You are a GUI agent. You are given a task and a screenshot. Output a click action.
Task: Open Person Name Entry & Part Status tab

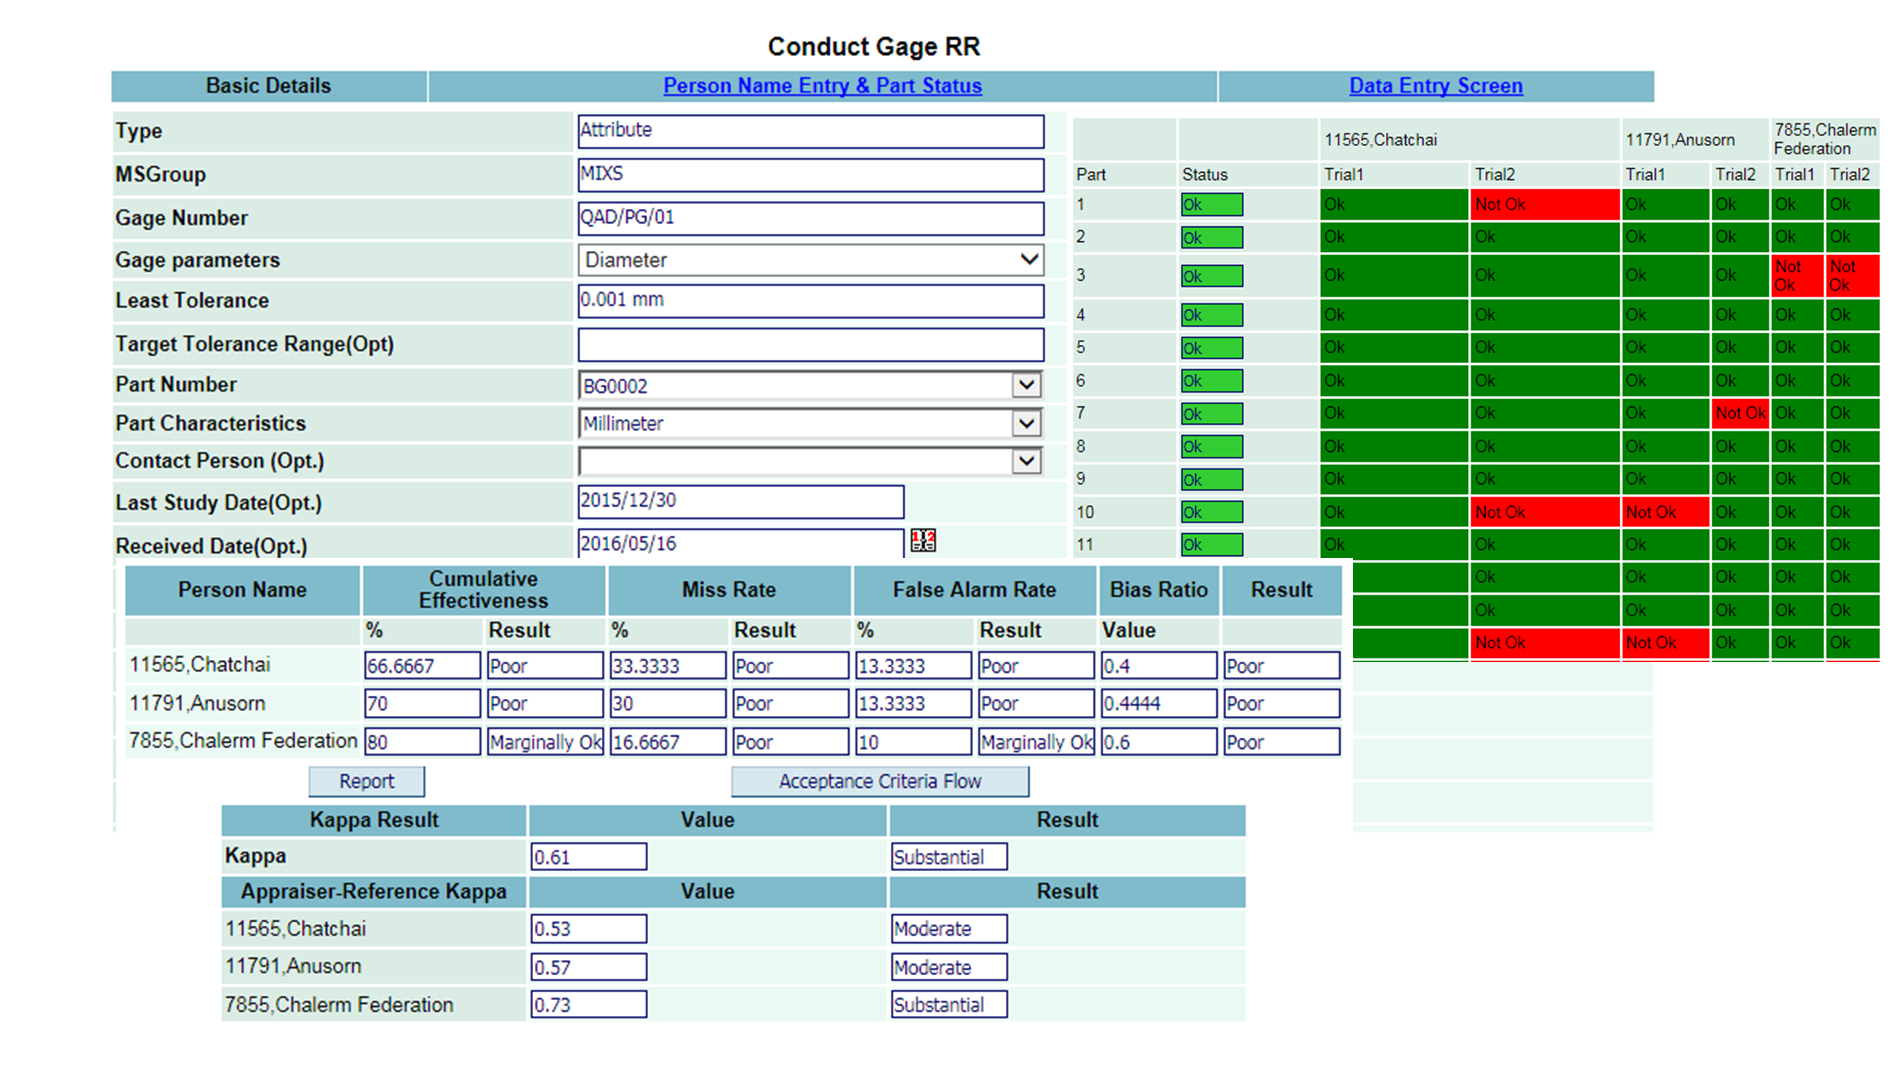tap(822, 86)
